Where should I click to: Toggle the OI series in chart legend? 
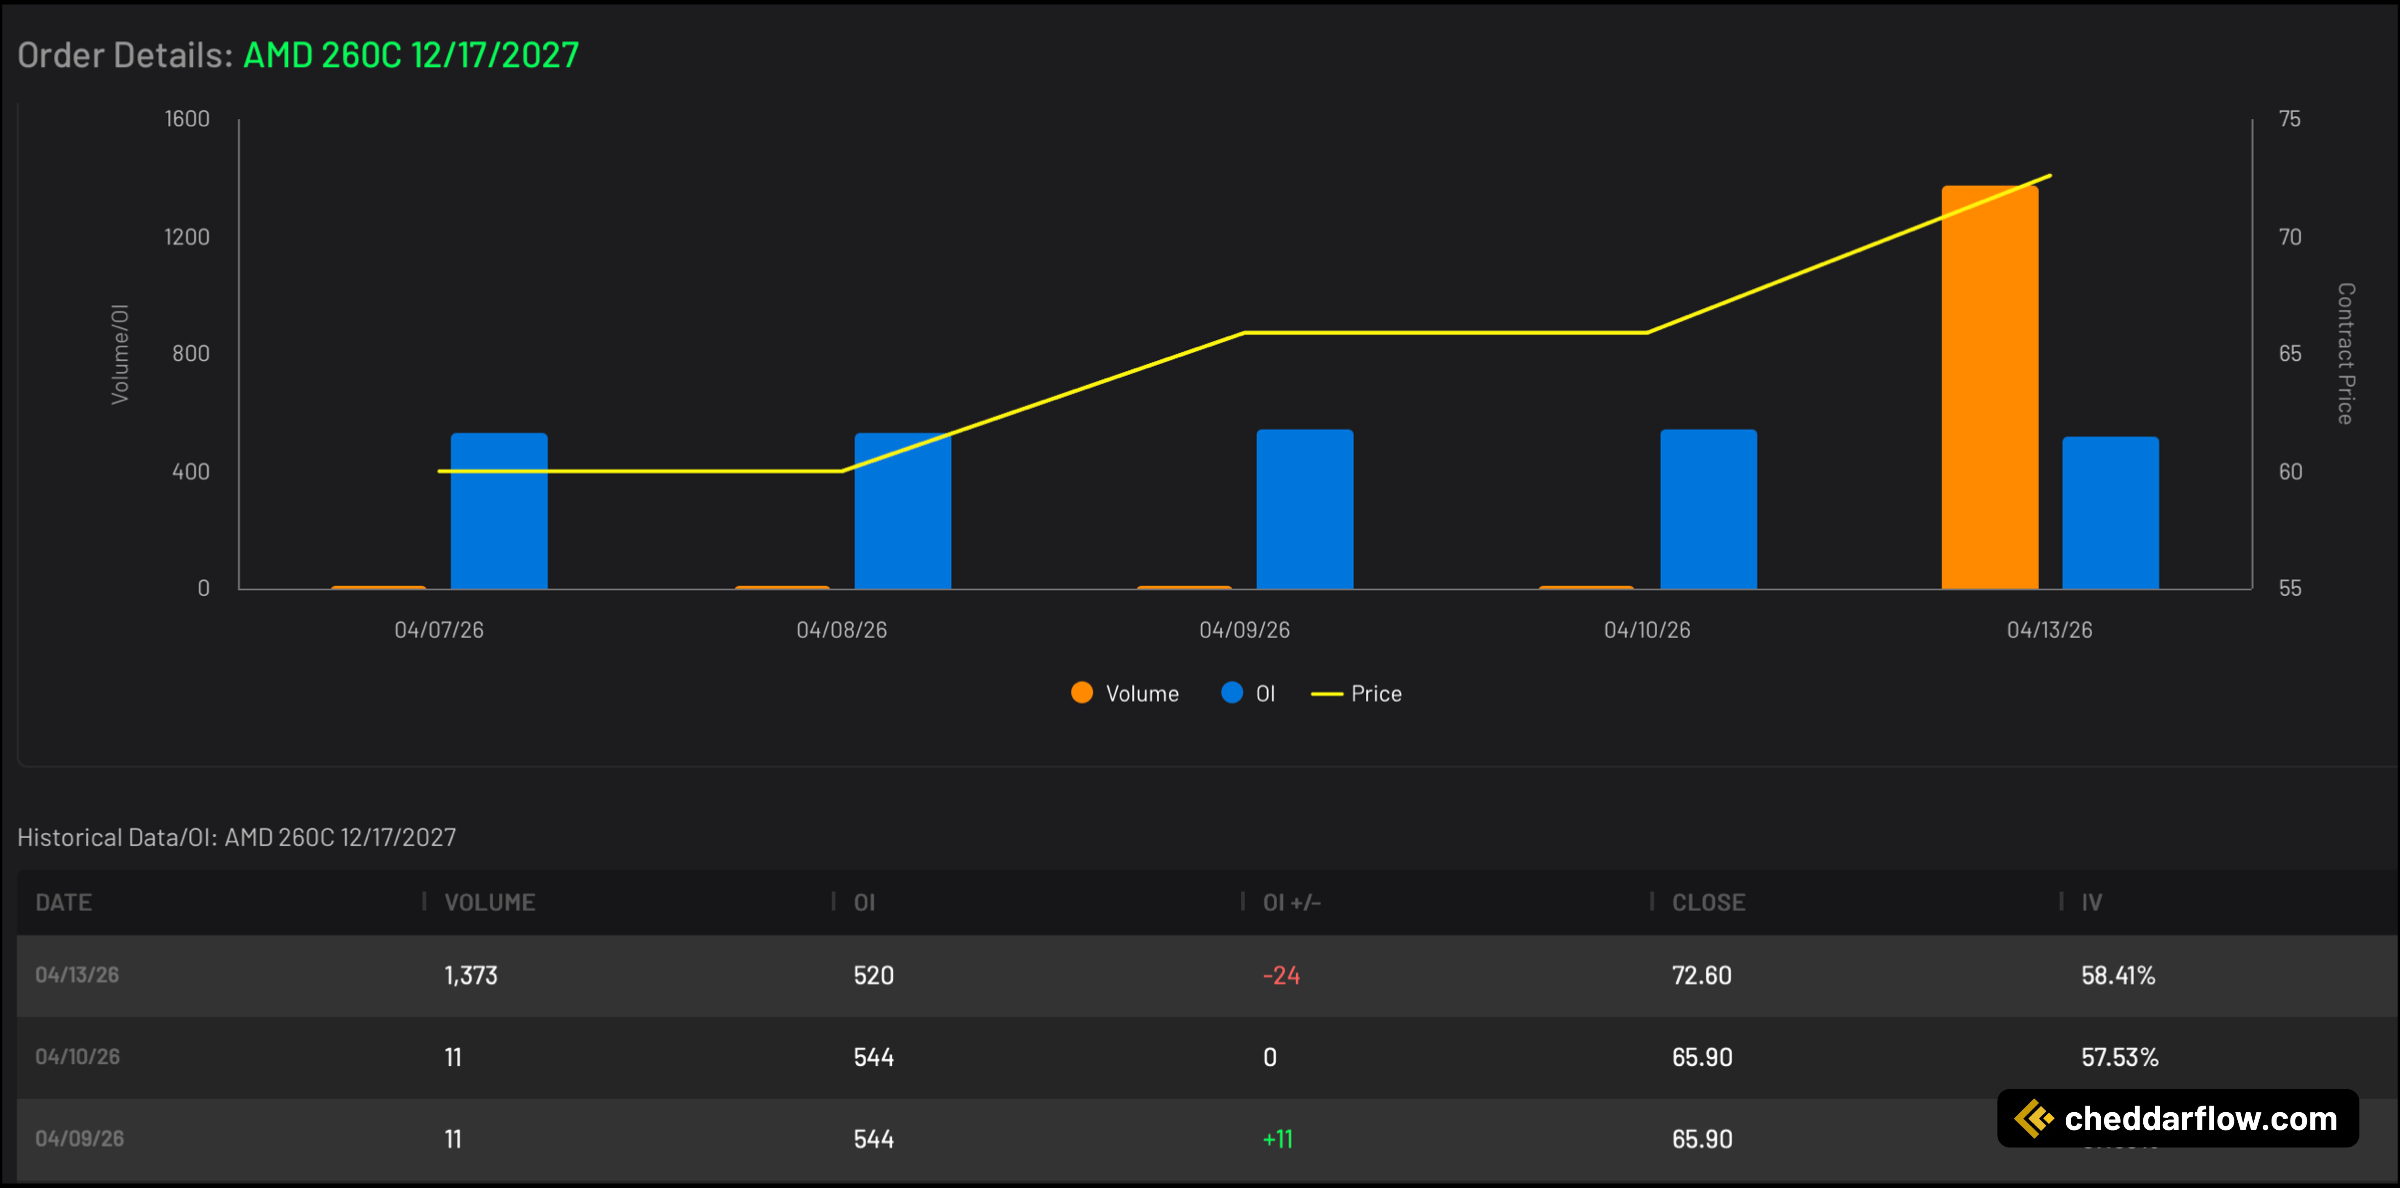click(x=1248, y=693)
